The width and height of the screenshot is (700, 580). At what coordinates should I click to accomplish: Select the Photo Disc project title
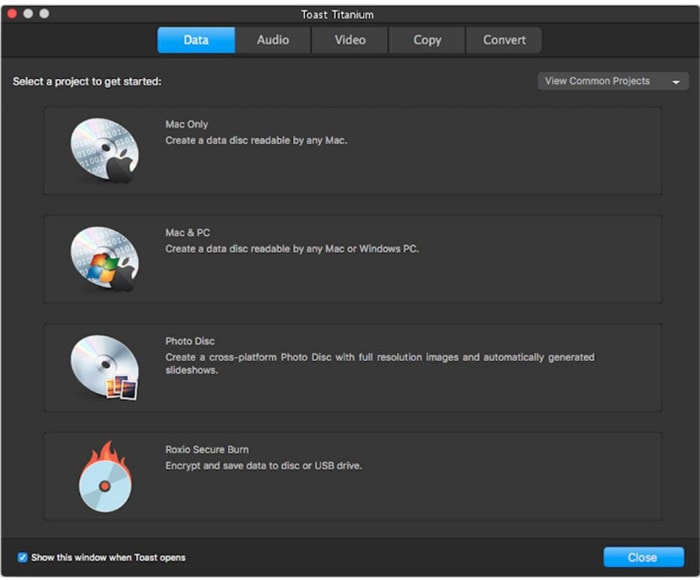(x=190, y=341)
